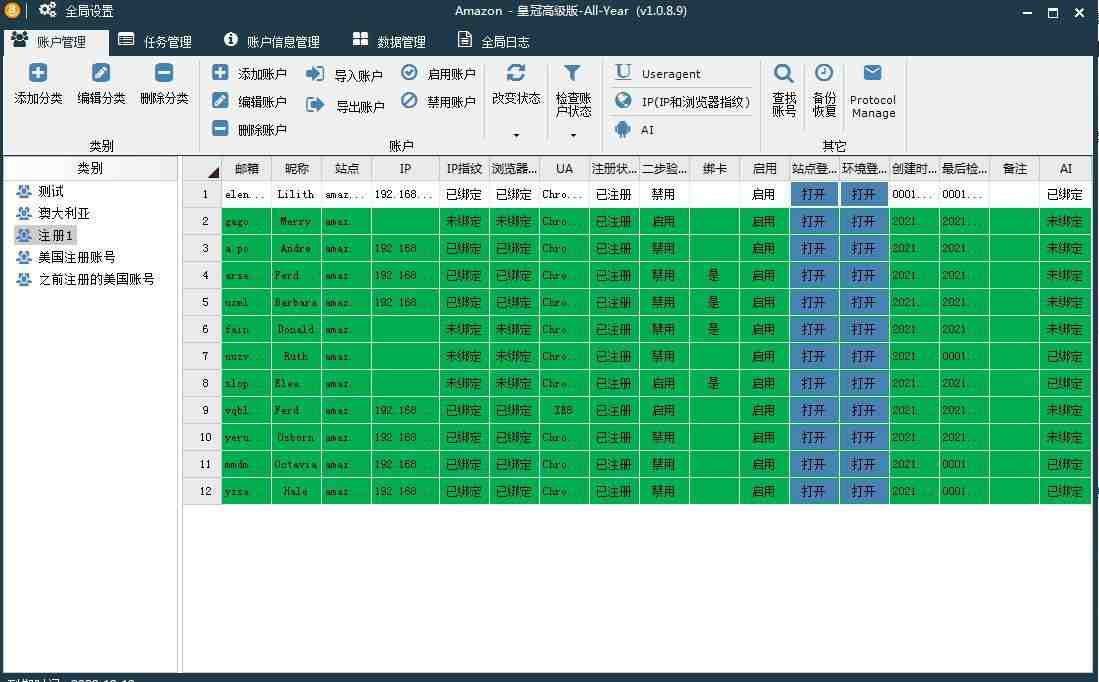Select the 注册1 category
This screenshot has width=1099, height=682.
tap(46, 236)
